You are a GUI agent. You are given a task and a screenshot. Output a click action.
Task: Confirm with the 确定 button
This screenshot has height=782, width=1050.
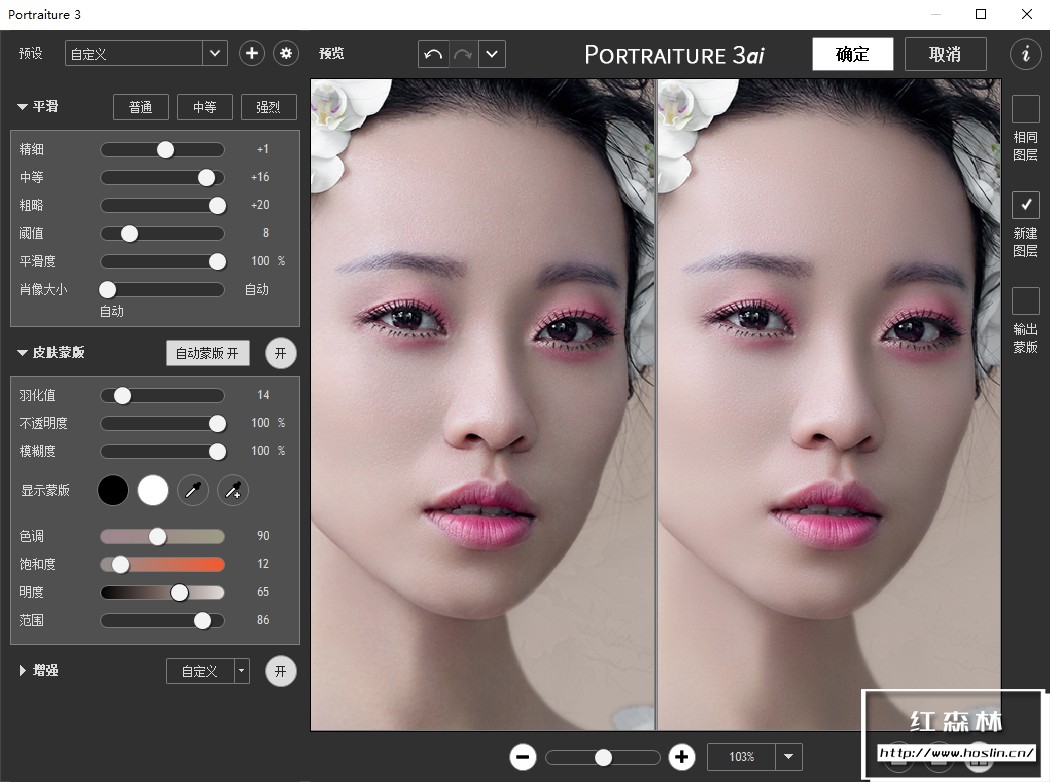coord(852,54)
